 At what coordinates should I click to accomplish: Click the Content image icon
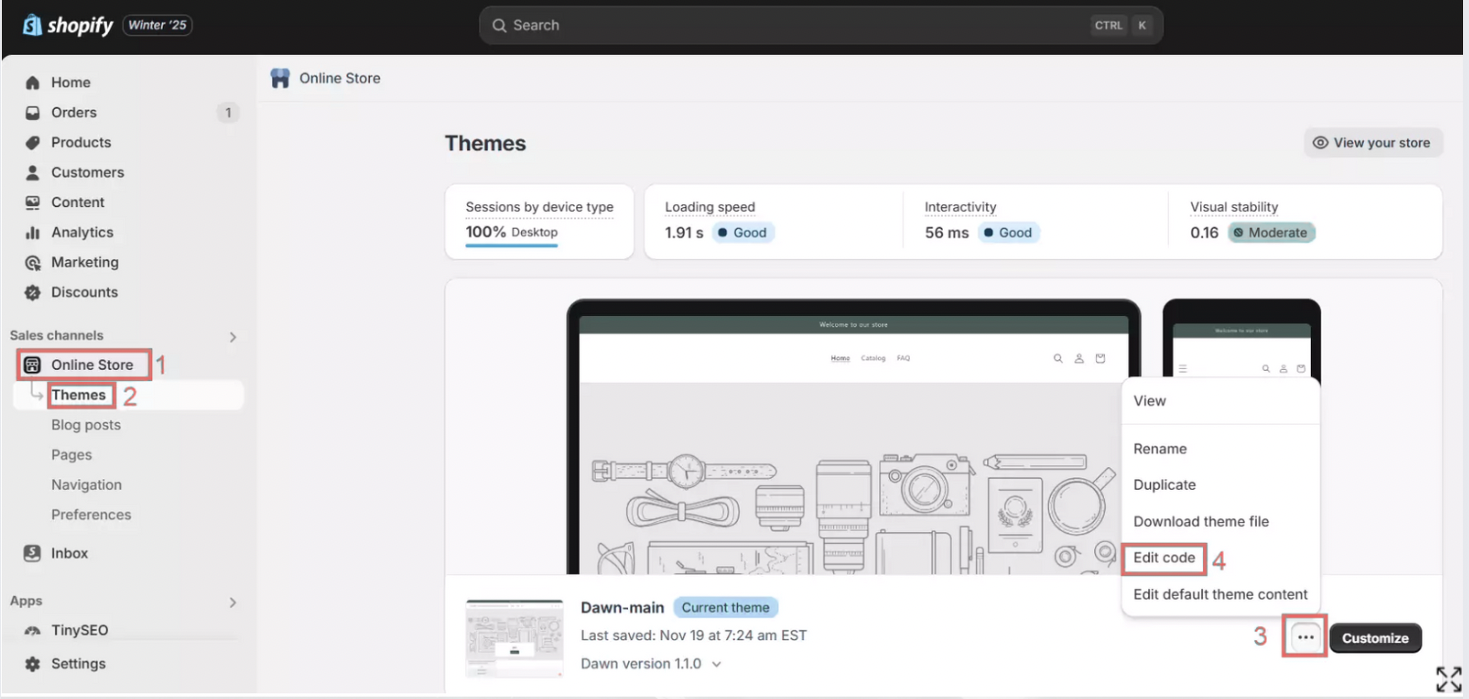point(33,202)
